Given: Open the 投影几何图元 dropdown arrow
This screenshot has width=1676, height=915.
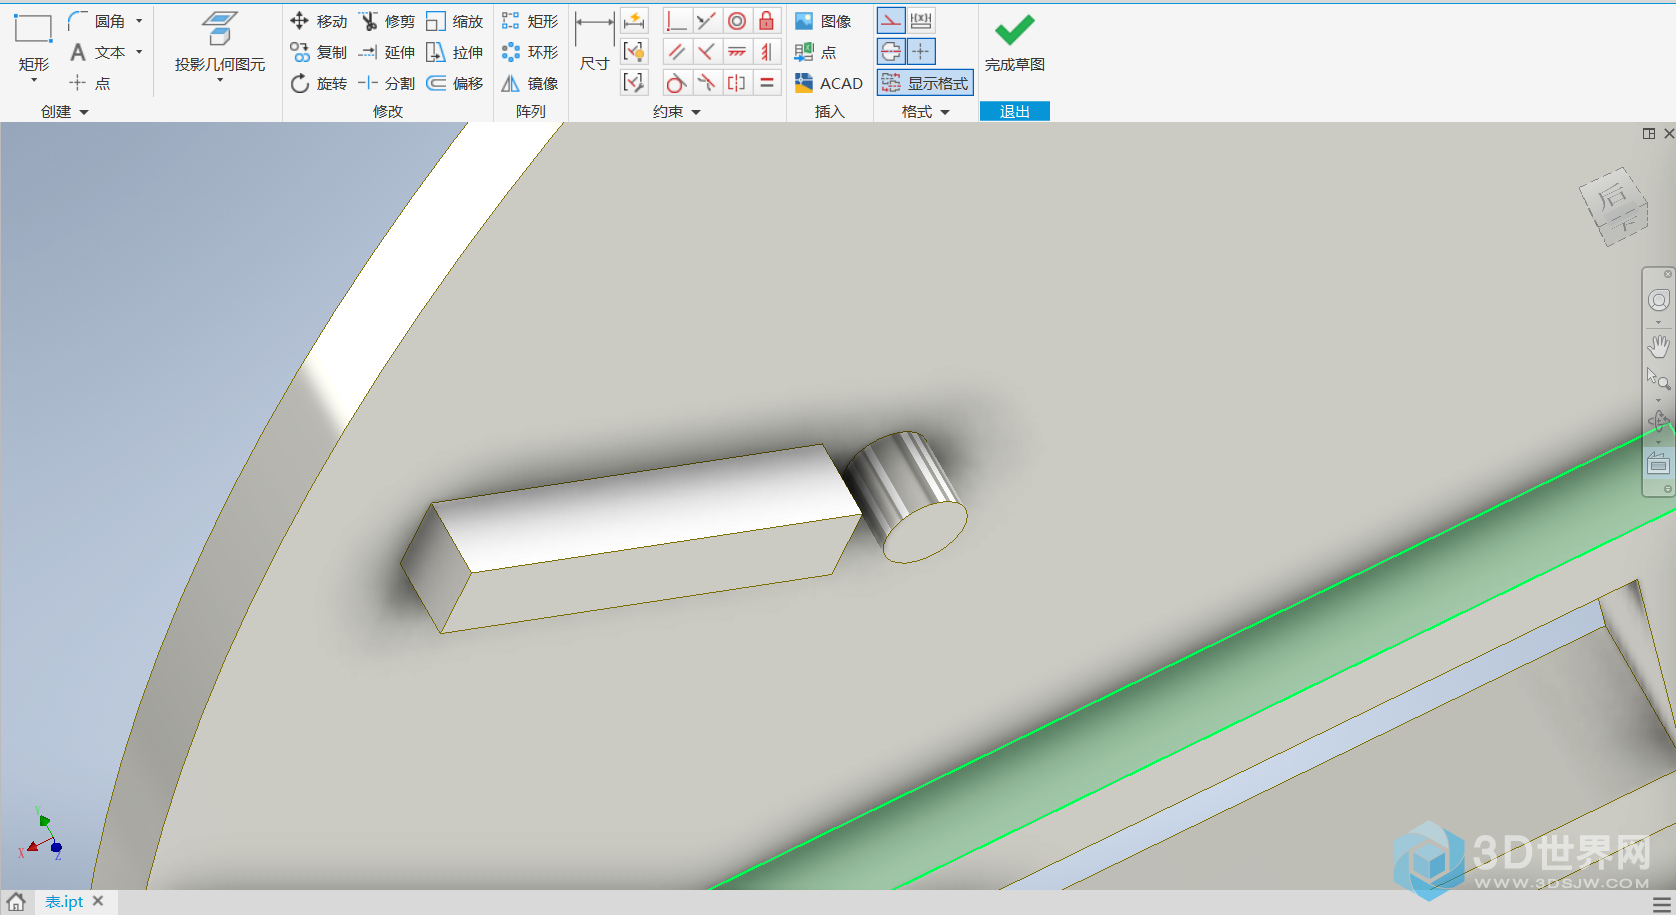Looking at the screenshot, I should click(220, 80).
